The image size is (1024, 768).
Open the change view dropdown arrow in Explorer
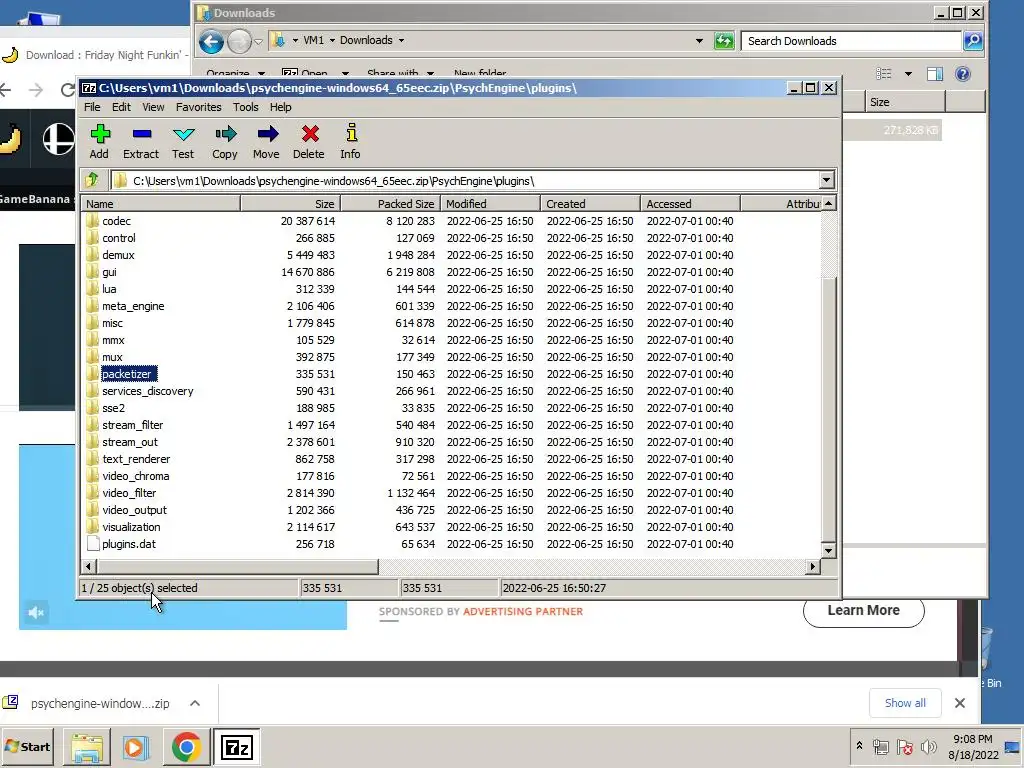click(908, 74)
